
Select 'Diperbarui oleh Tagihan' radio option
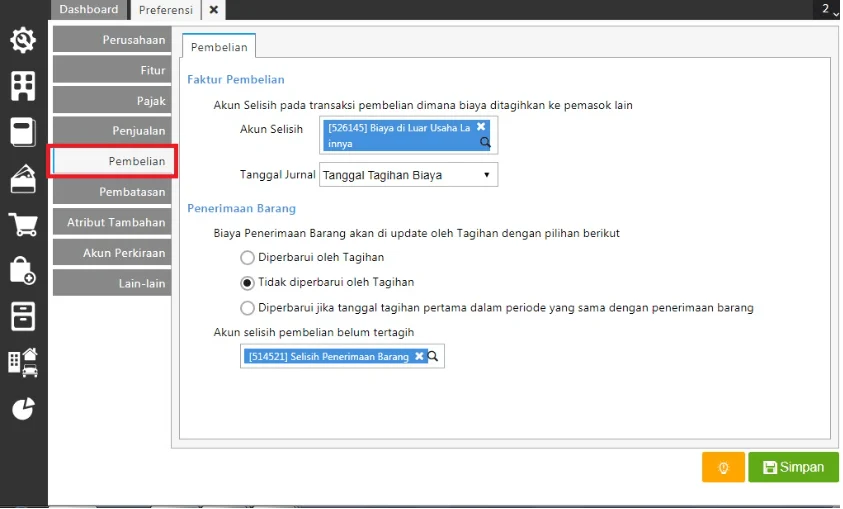(247, 257)
